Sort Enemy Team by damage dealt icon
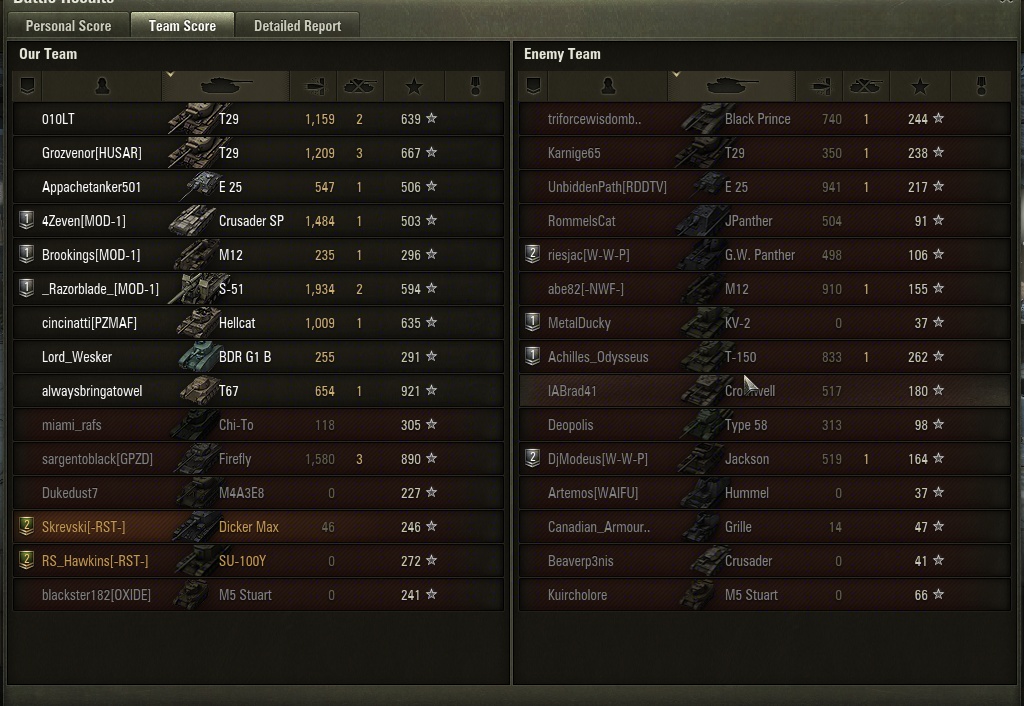 pos(819,87)
